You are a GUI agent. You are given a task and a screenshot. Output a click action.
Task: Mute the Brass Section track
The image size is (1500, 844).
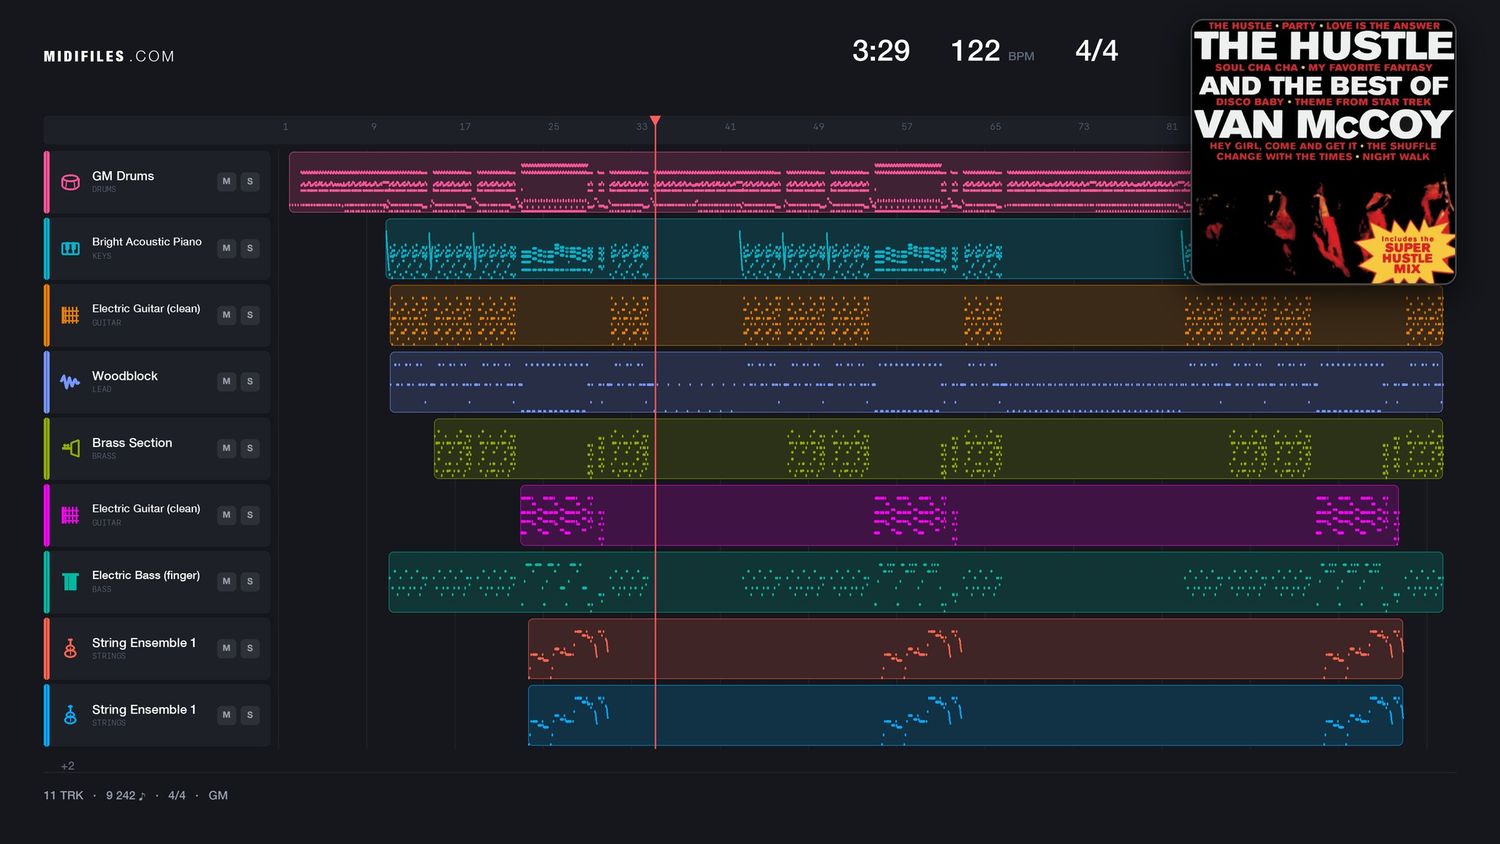click(227, 448)
